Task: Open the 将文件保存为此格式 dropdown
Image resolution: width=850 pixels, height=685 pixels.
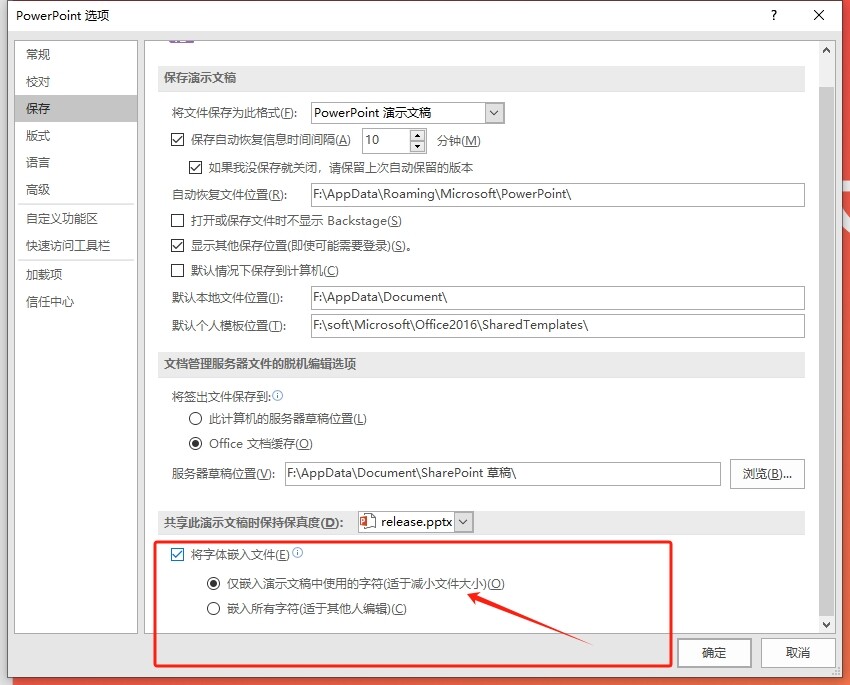Action: click(x=494, y=113)
